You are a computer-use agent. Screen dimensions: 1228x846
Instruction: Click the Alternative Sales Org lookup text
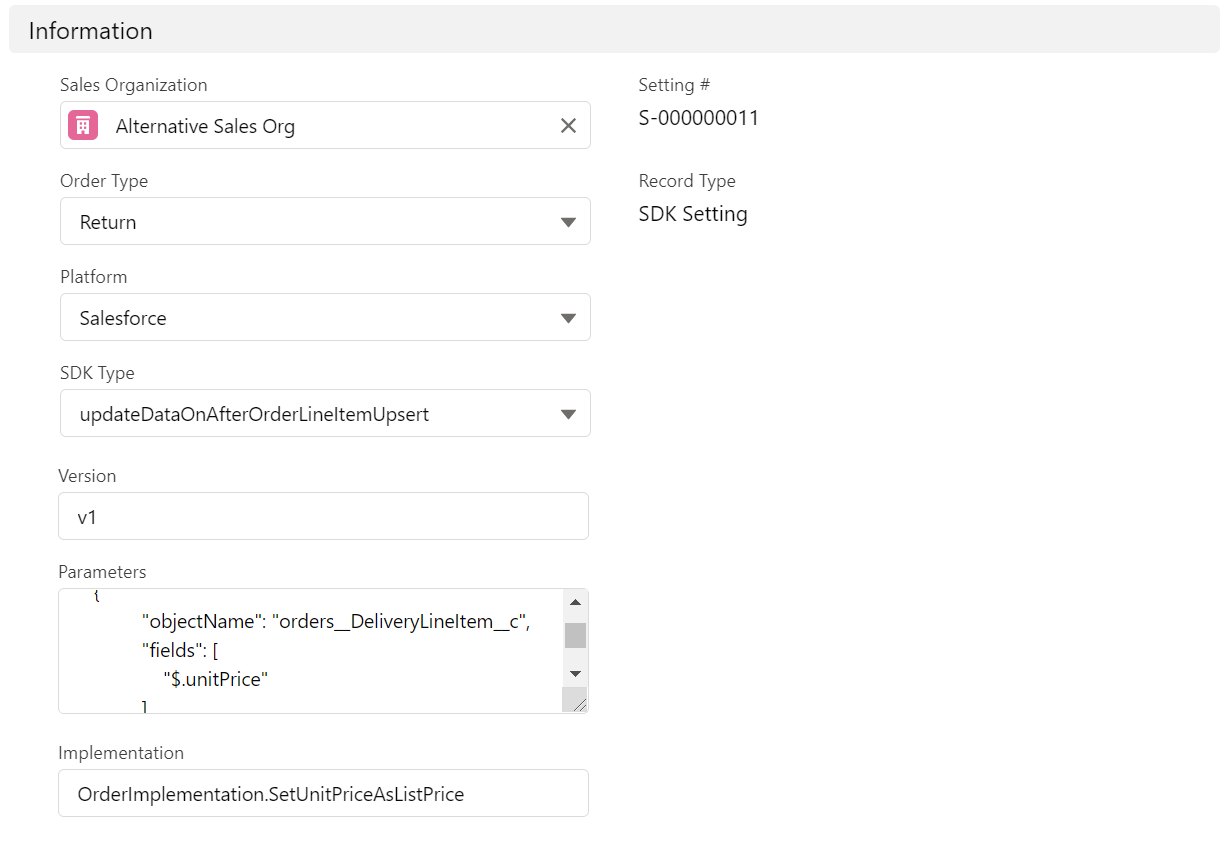pos(205,127)
